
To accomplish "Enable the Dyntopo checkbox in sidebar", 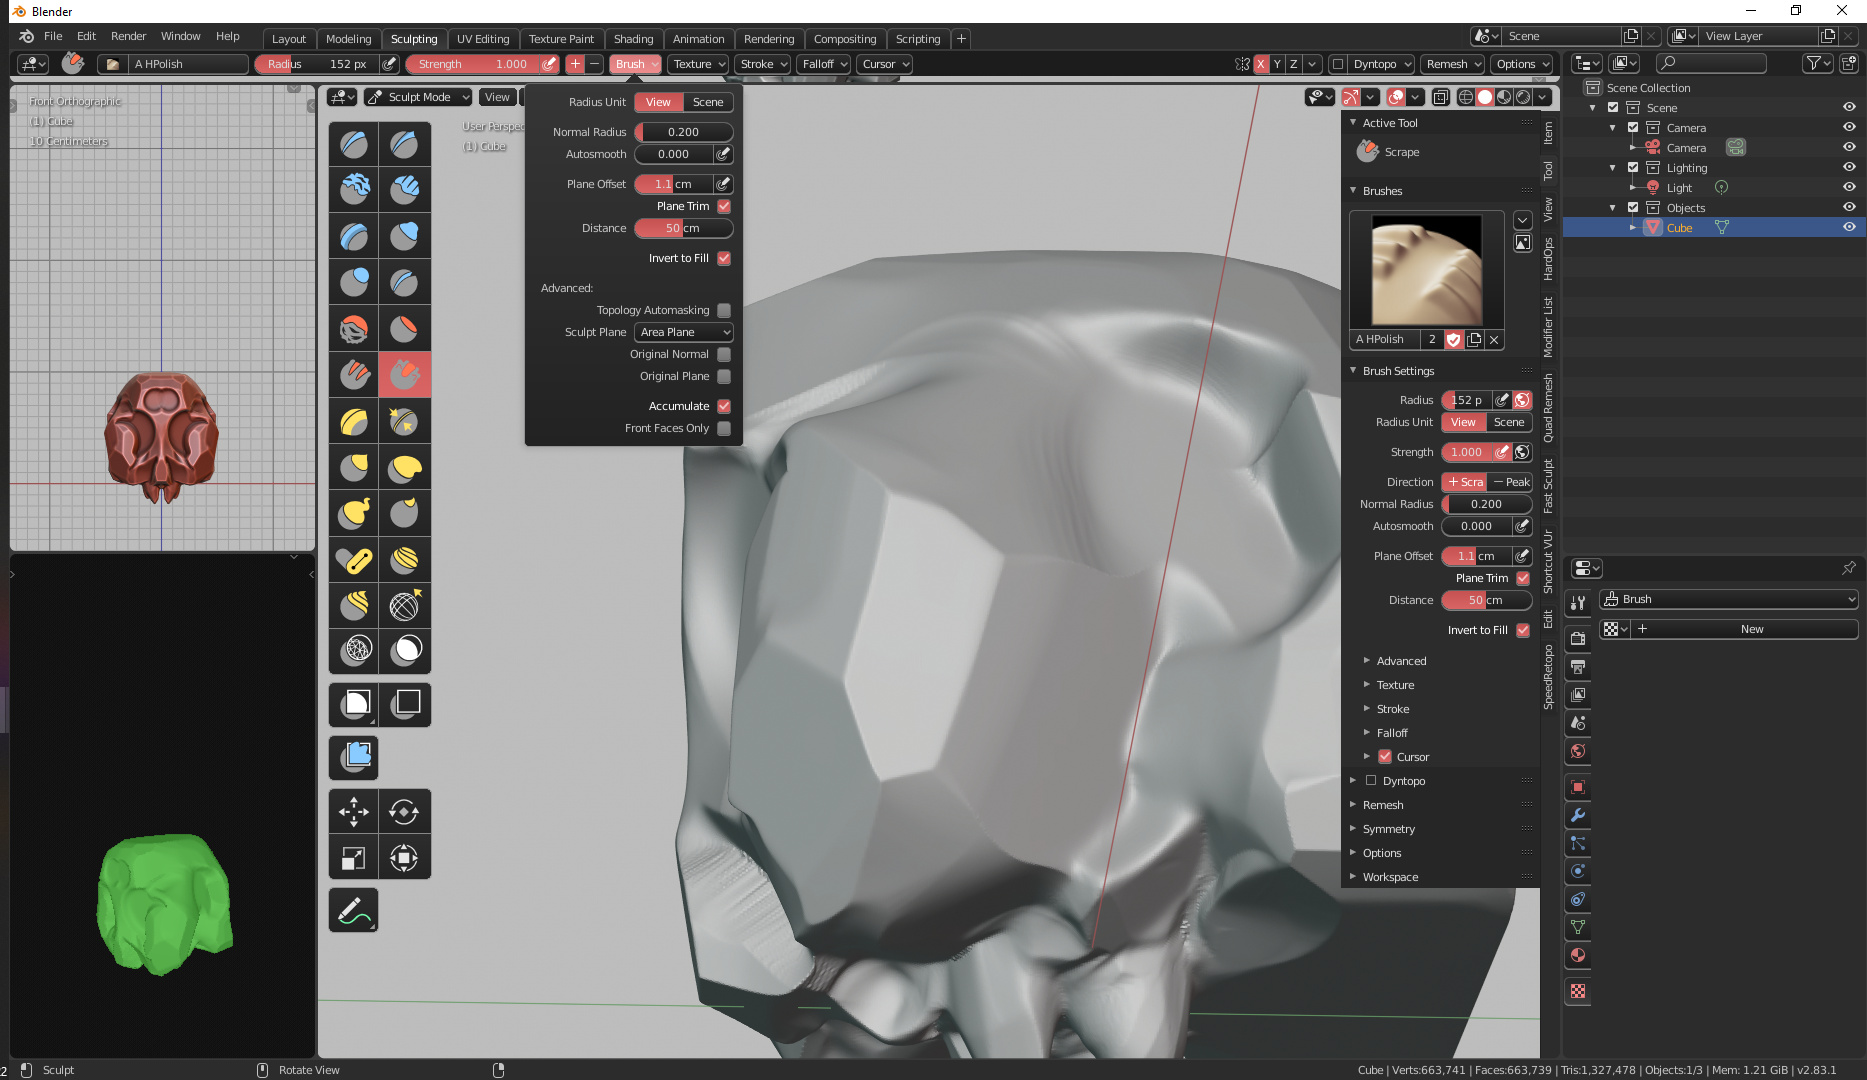I will pyautogui.click(x=1371, y=781).
